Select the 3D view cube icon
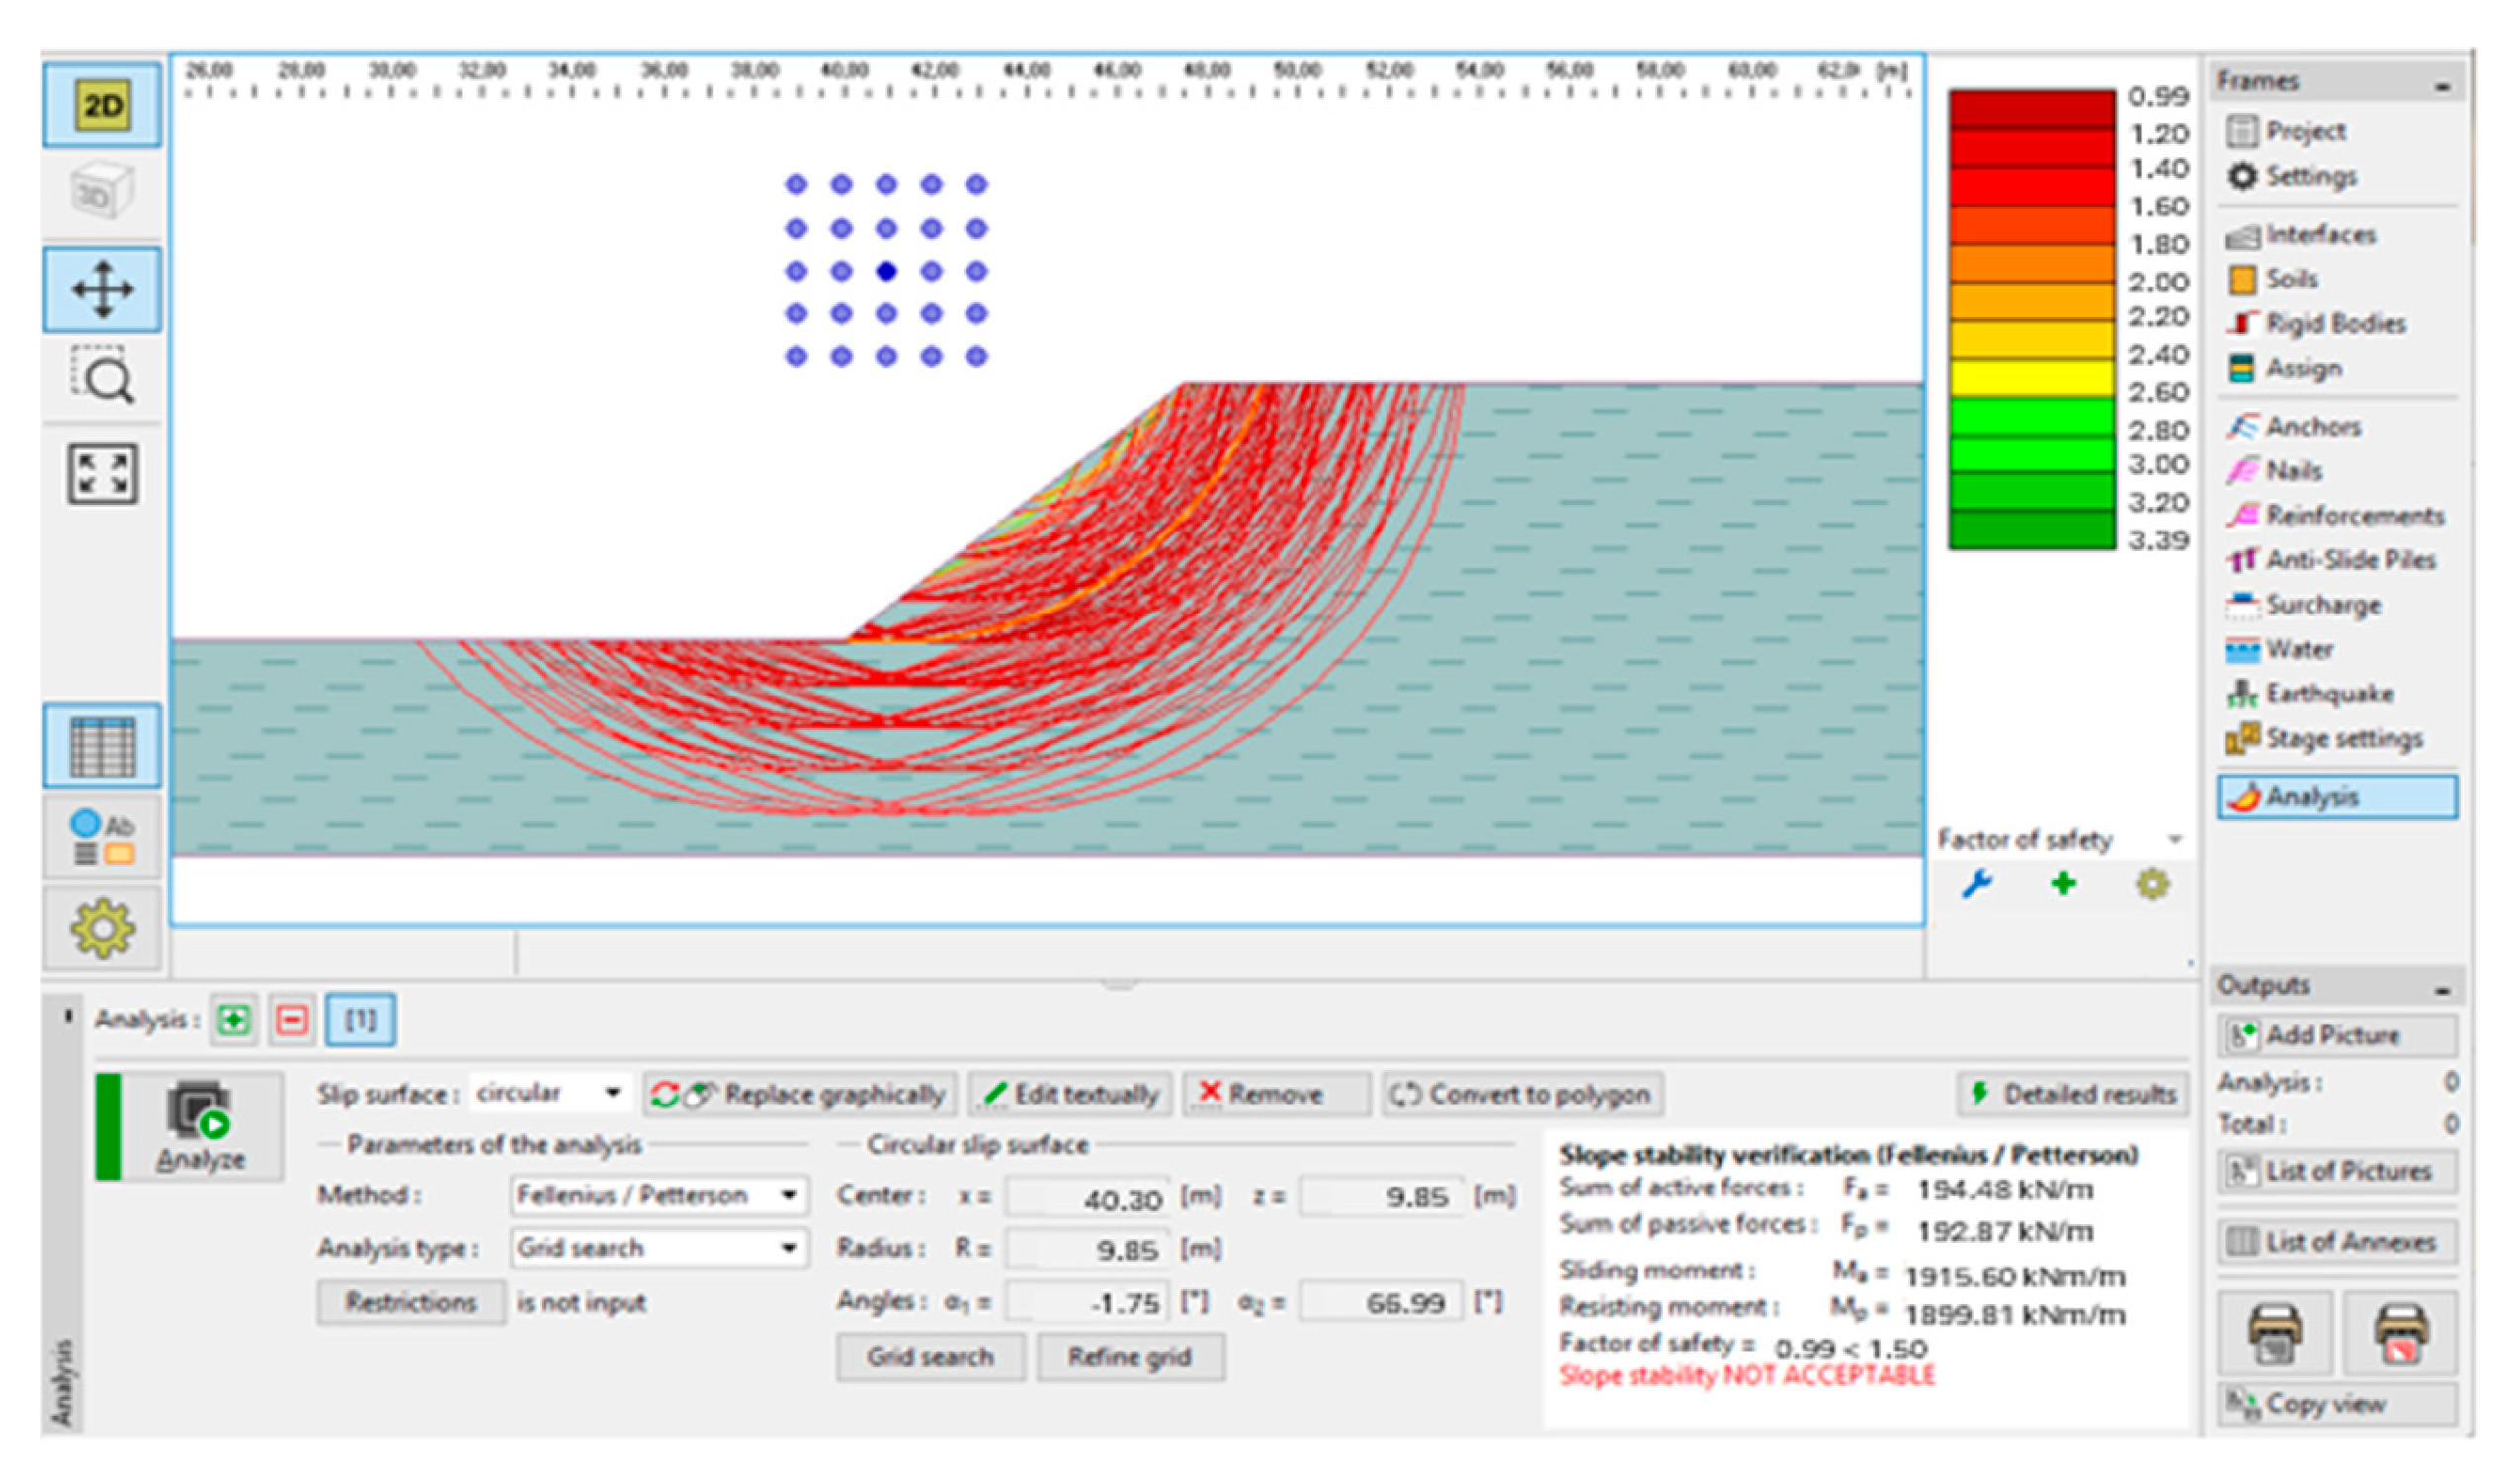Image resolution: width=2520 pixels, height=1474 pixels. 102,191
